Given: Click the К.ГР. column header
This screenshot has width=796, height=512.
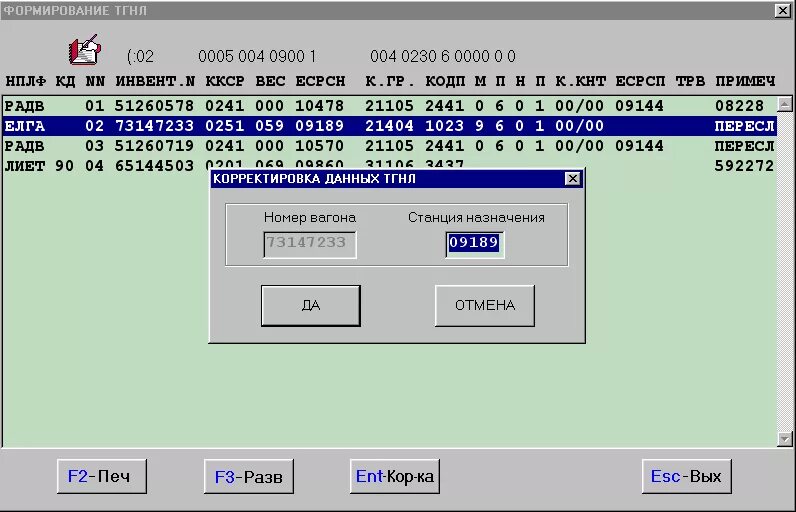Looking at the screenshot, I should point(390,81).
